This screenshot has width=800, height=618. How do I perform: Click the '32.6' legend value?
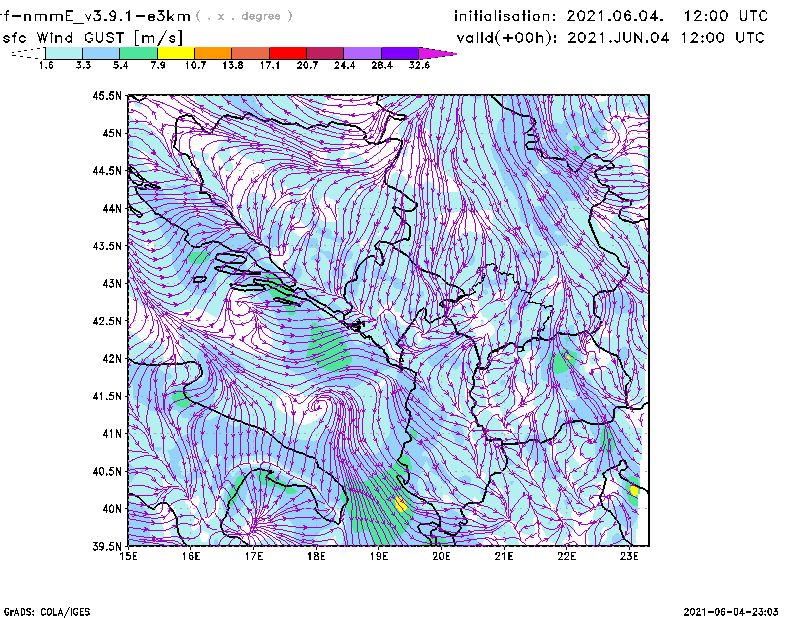[x=419, y=65]
